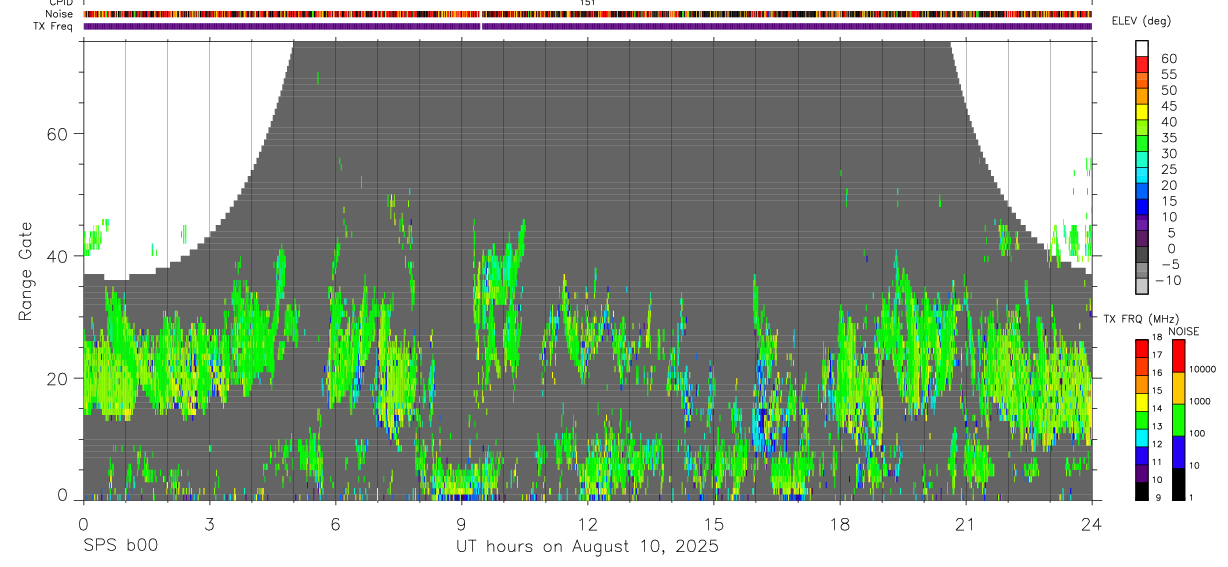This screenshot has height=567, width=1228.
Task: Click the 'TX Freq' strip row label
Action: pyautogui.click(x=55, y=25)
